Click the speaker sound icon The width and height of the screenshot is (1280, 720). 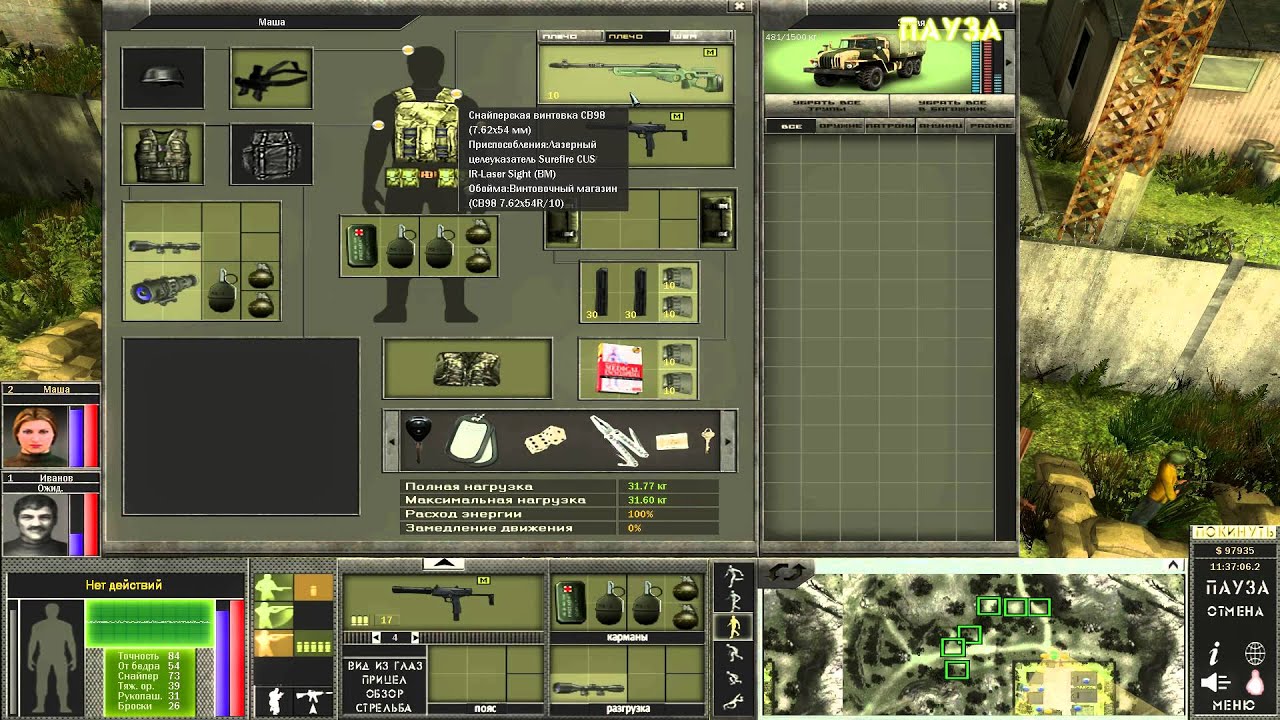tap(1215, 683)
